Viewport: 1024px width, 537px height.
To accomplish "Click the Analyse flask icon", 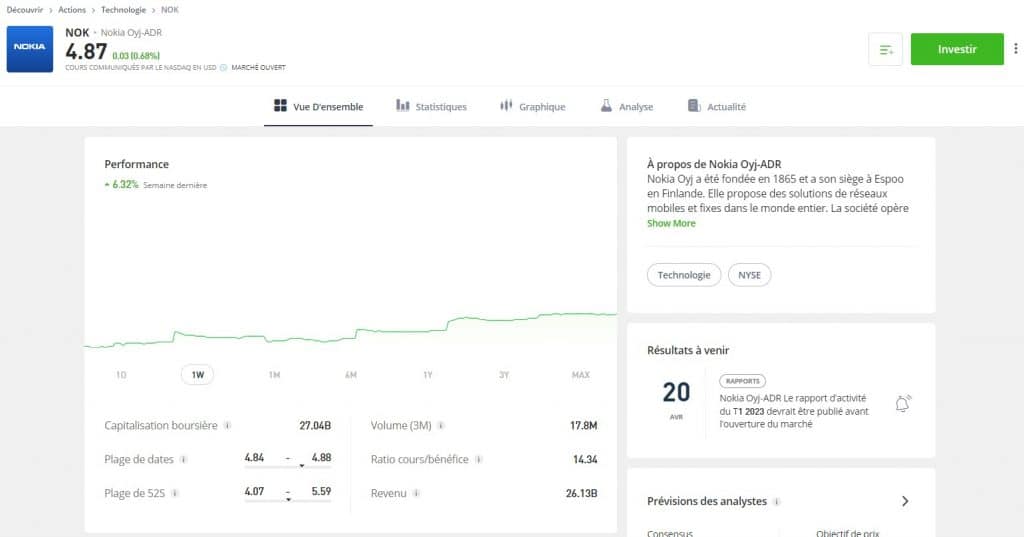I will tap(606, 106).
